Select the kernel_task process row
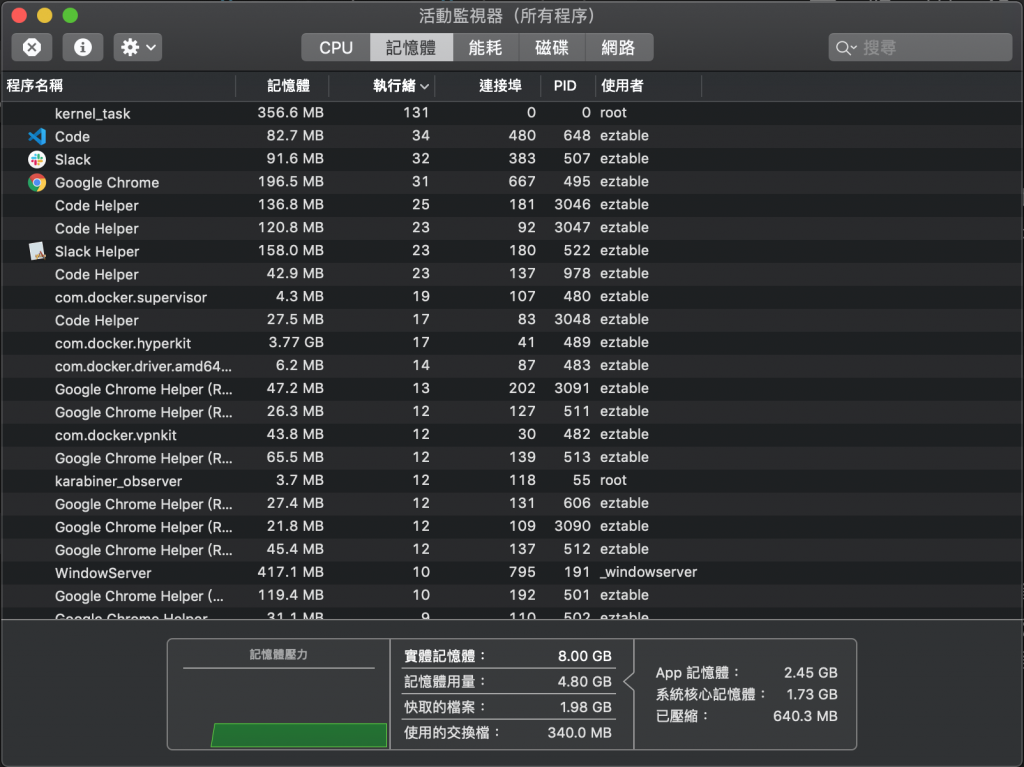Viewport: 1024px width, 767px height. 512,113
